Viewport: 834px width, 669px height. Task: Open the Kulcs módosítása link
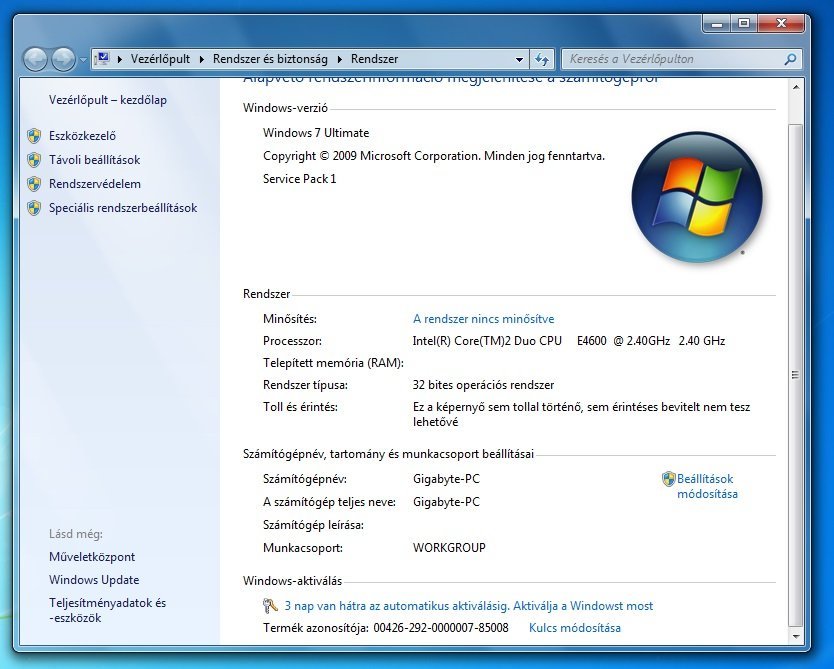pyautogui.click(x=574, y=628)
